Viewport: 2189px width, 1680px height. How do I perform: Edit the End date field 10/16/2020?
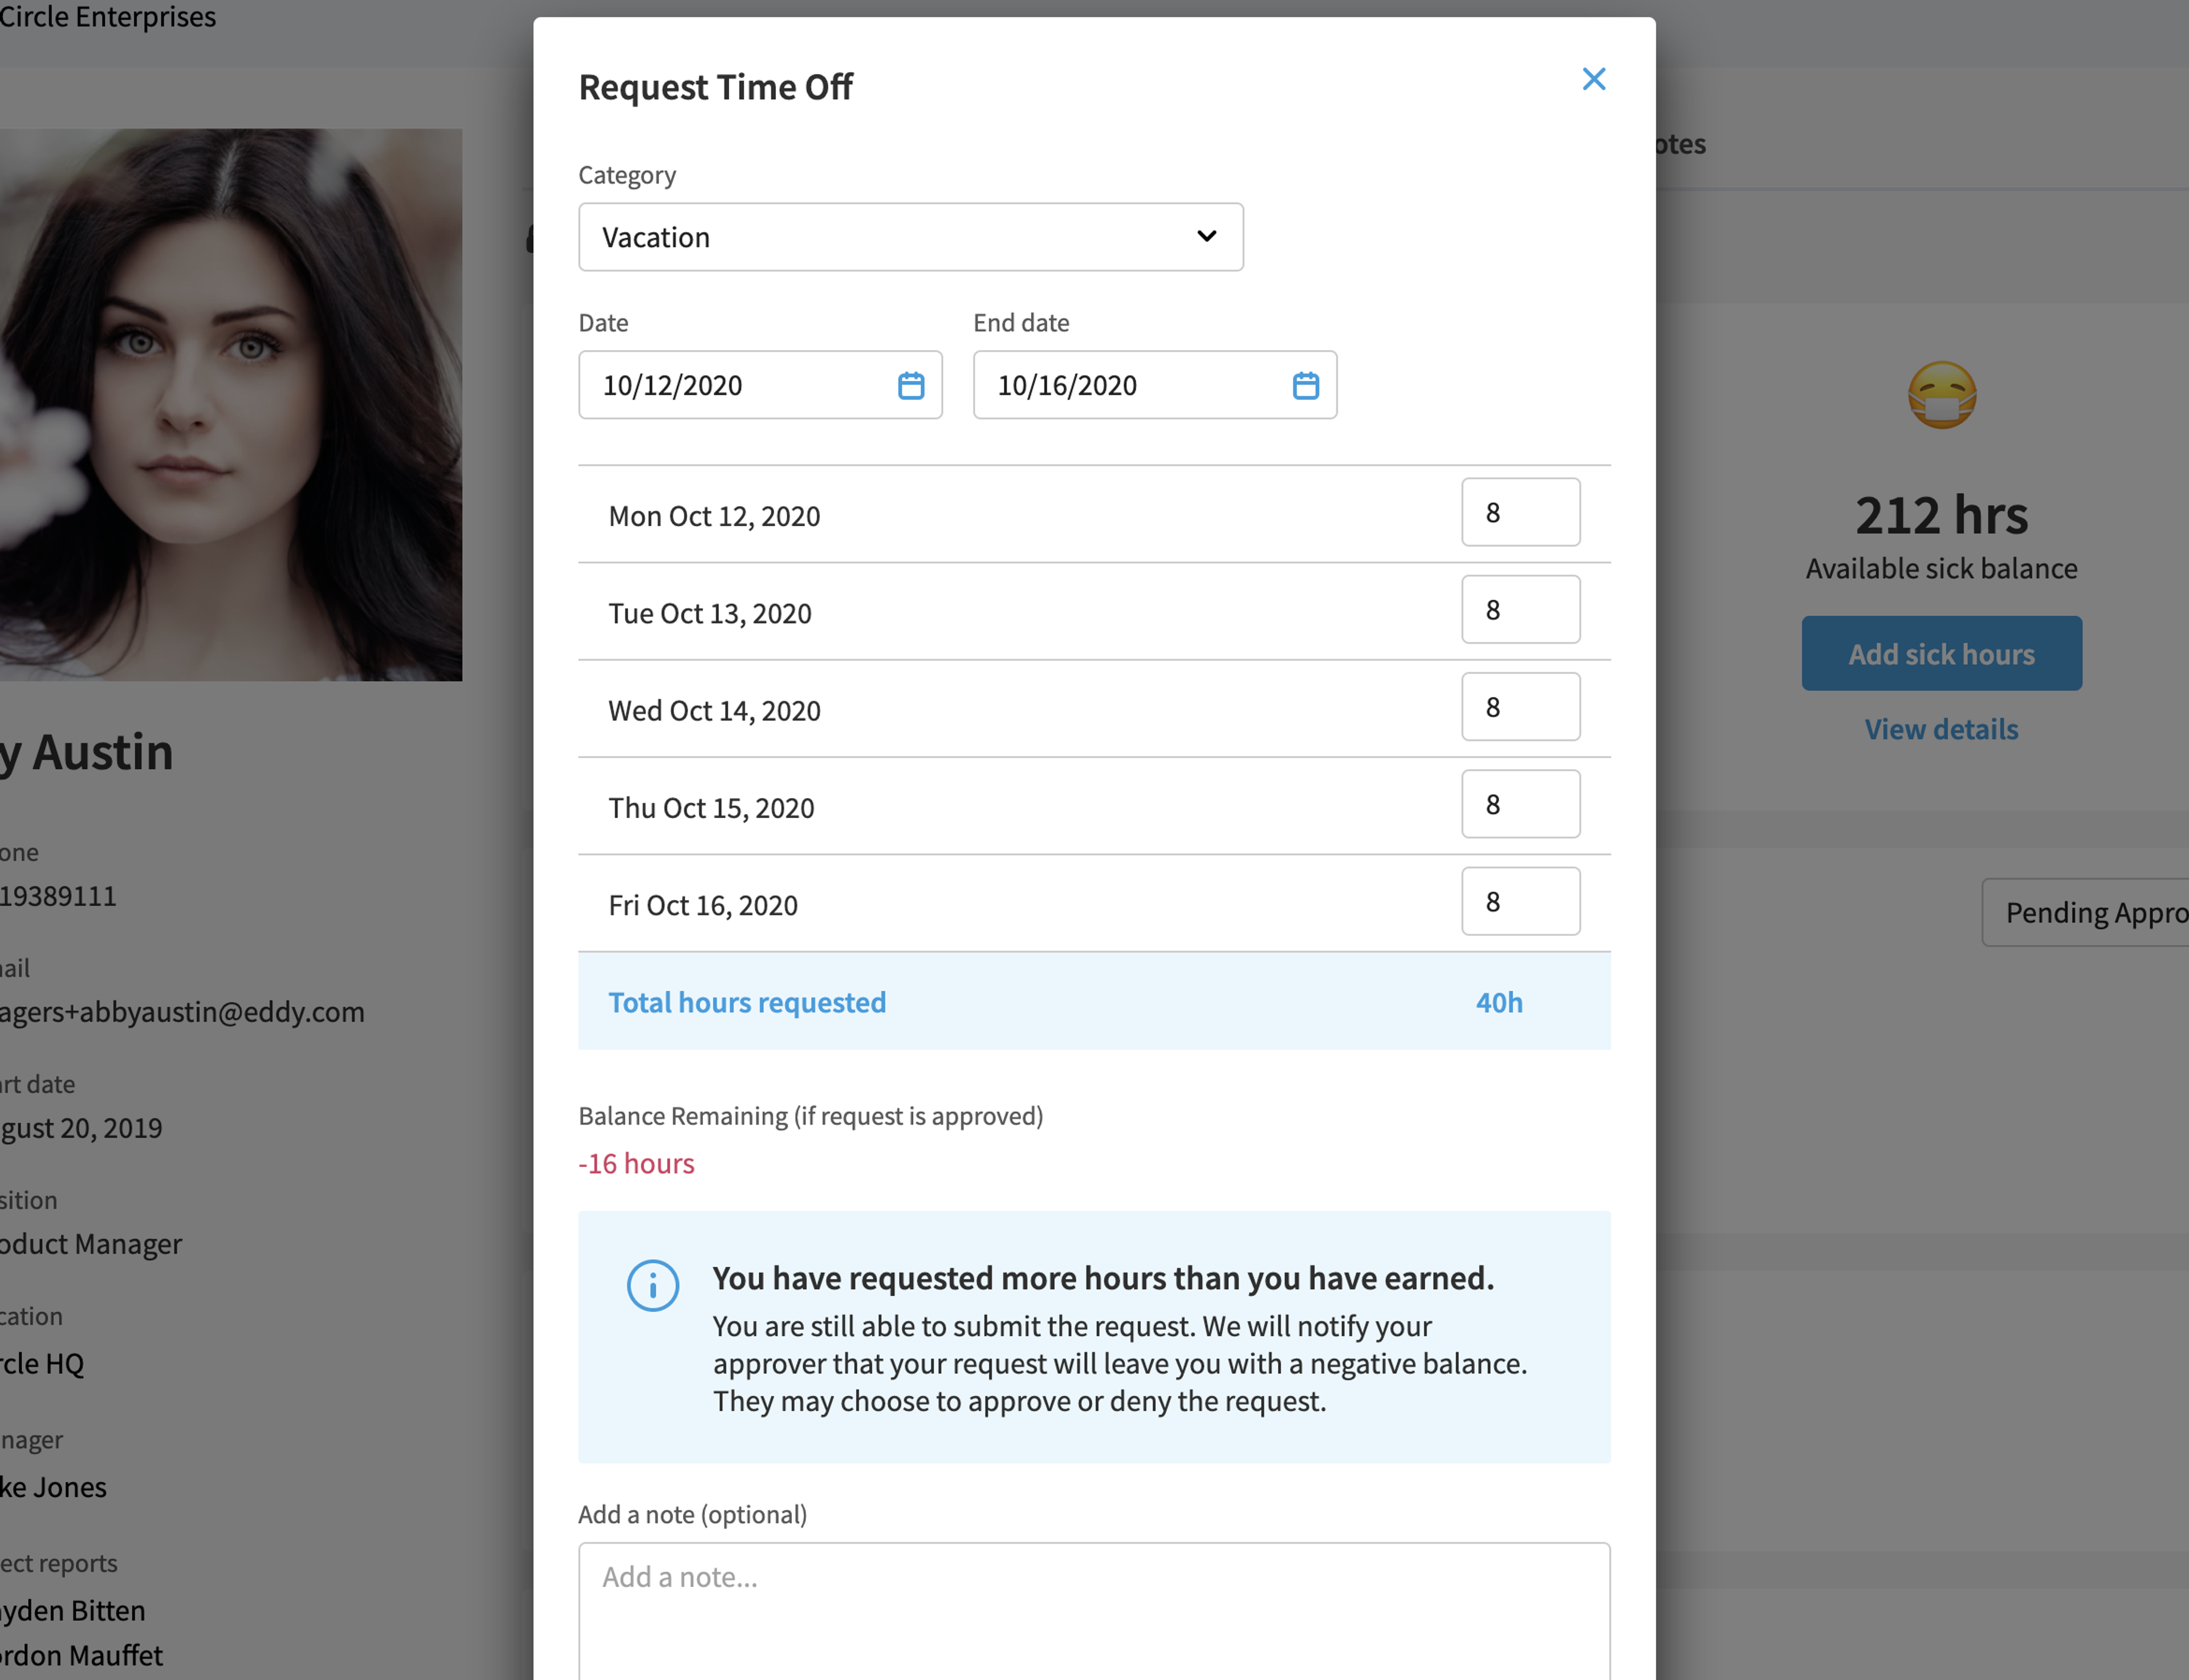[x=1155, y=385]
